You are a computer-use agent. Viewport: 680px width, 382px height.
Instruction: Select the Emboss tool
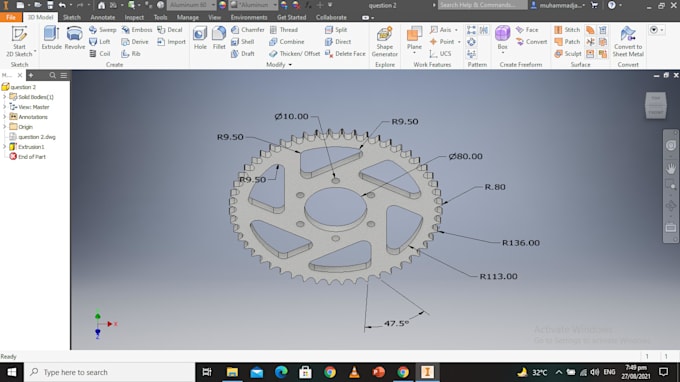click(137, 29)
